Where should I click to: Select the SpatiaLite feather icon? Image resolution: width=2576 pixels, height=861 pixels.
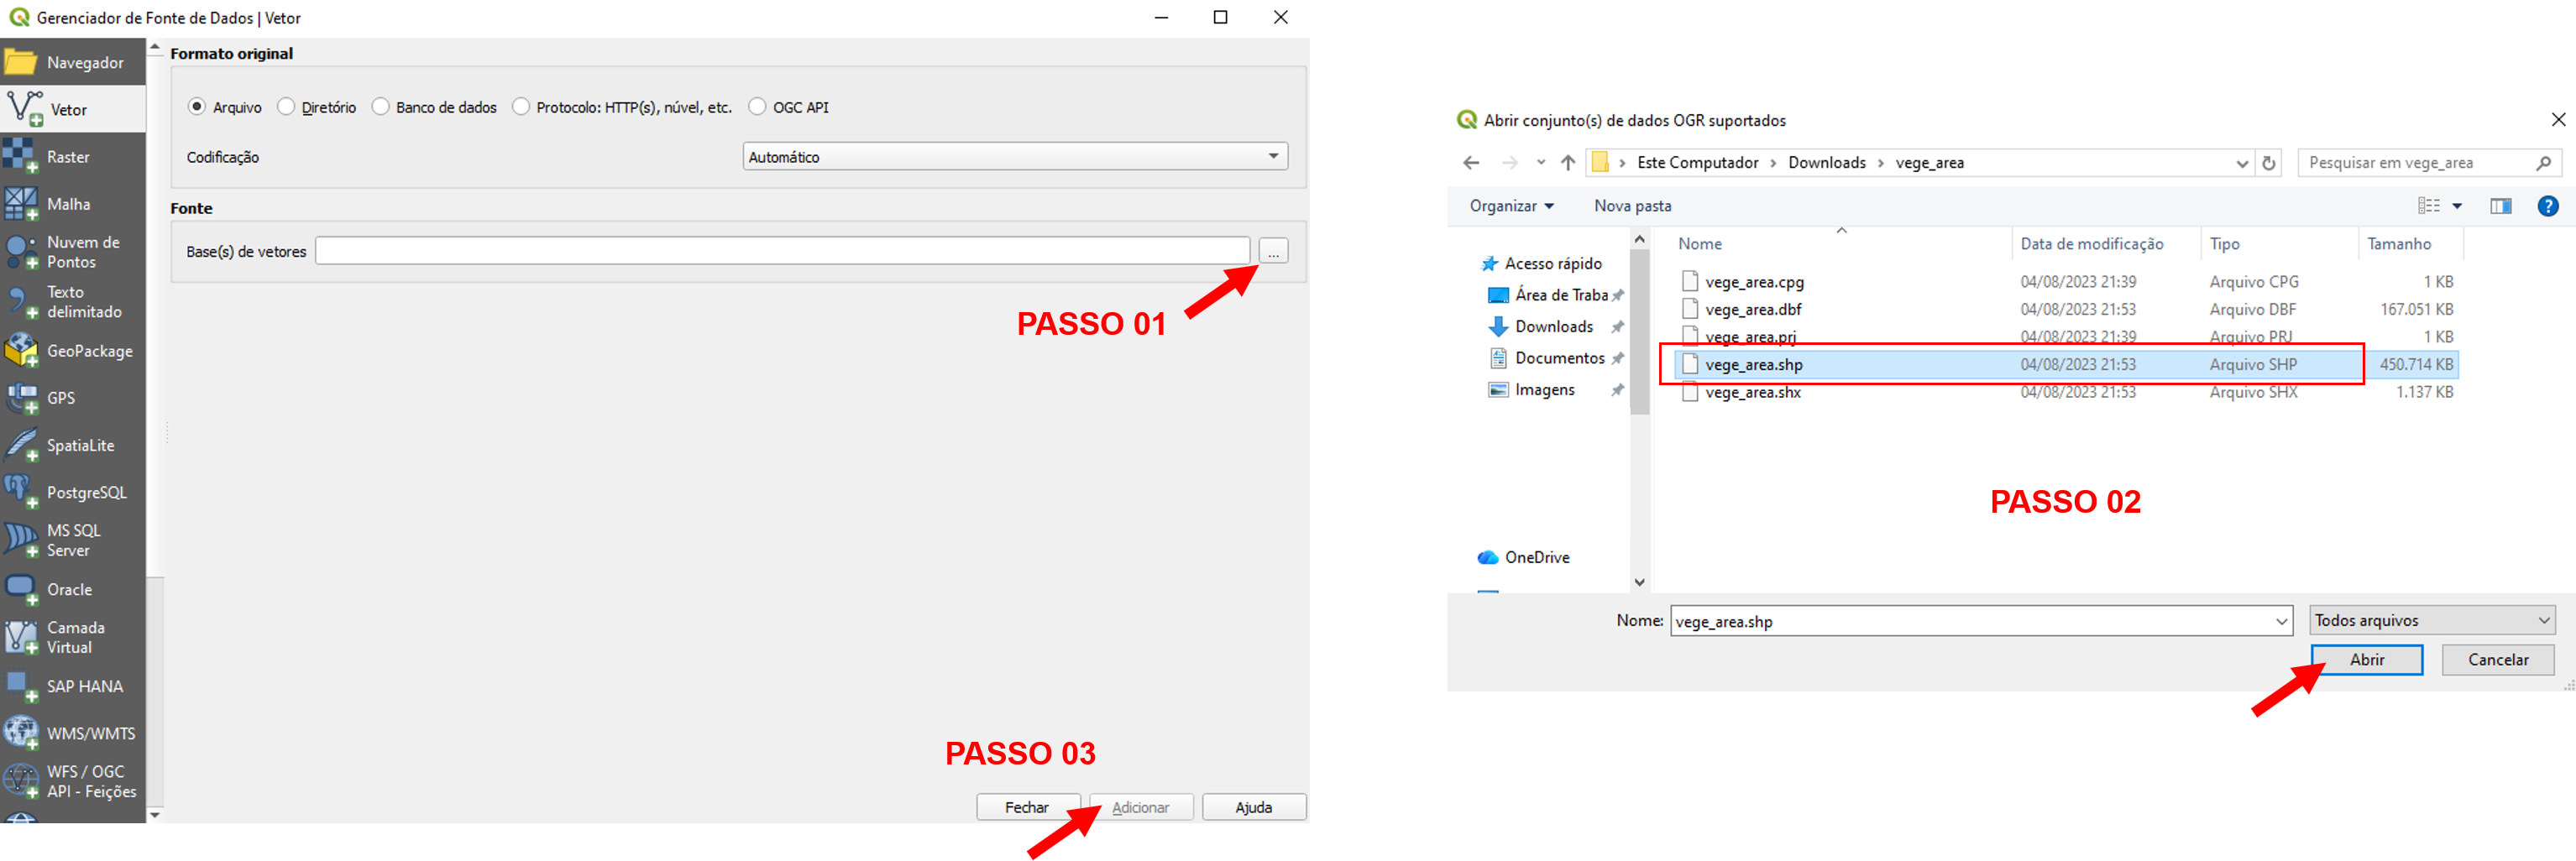pos(21,445)
